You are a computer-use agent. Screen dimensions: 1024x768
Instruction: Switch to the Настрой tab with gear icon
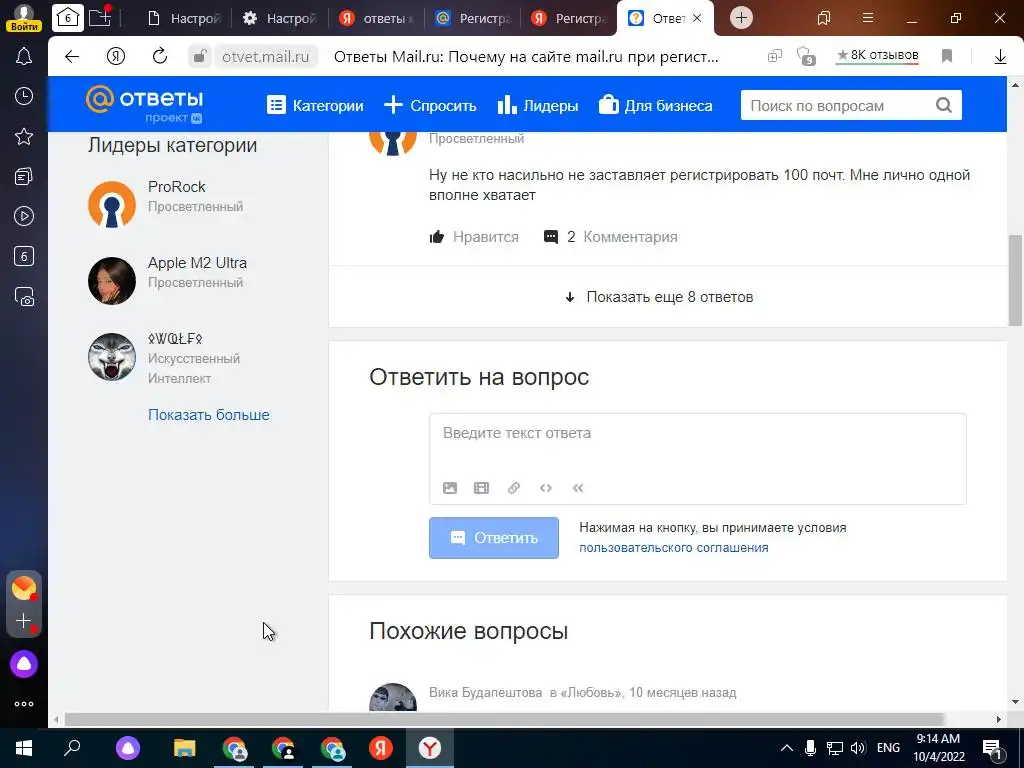(279, 18)
